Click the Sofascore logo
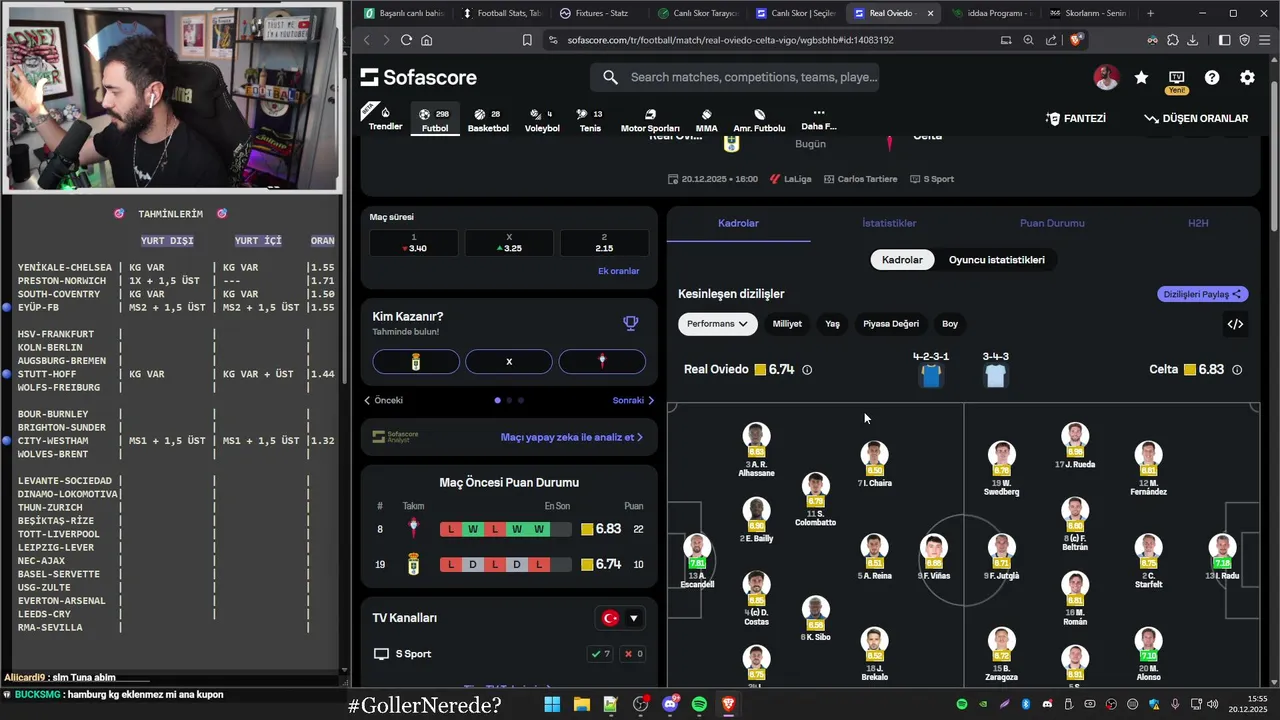Viewport: 1280px width, 720px height. [x=419, y=78]
